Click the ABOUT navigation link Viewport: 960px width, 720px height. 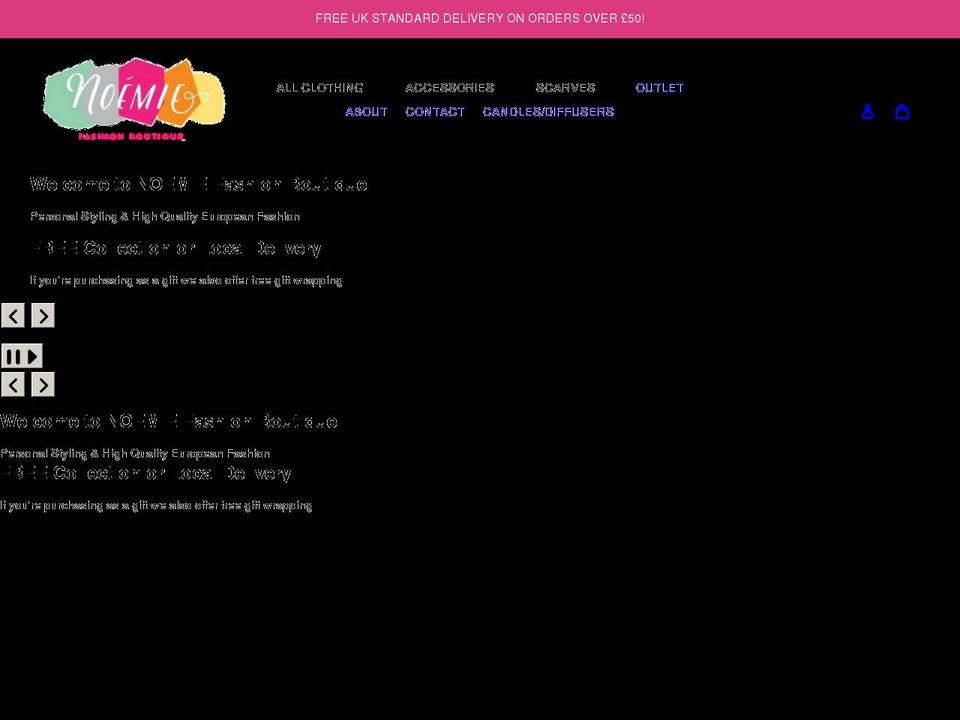point(366,112)
